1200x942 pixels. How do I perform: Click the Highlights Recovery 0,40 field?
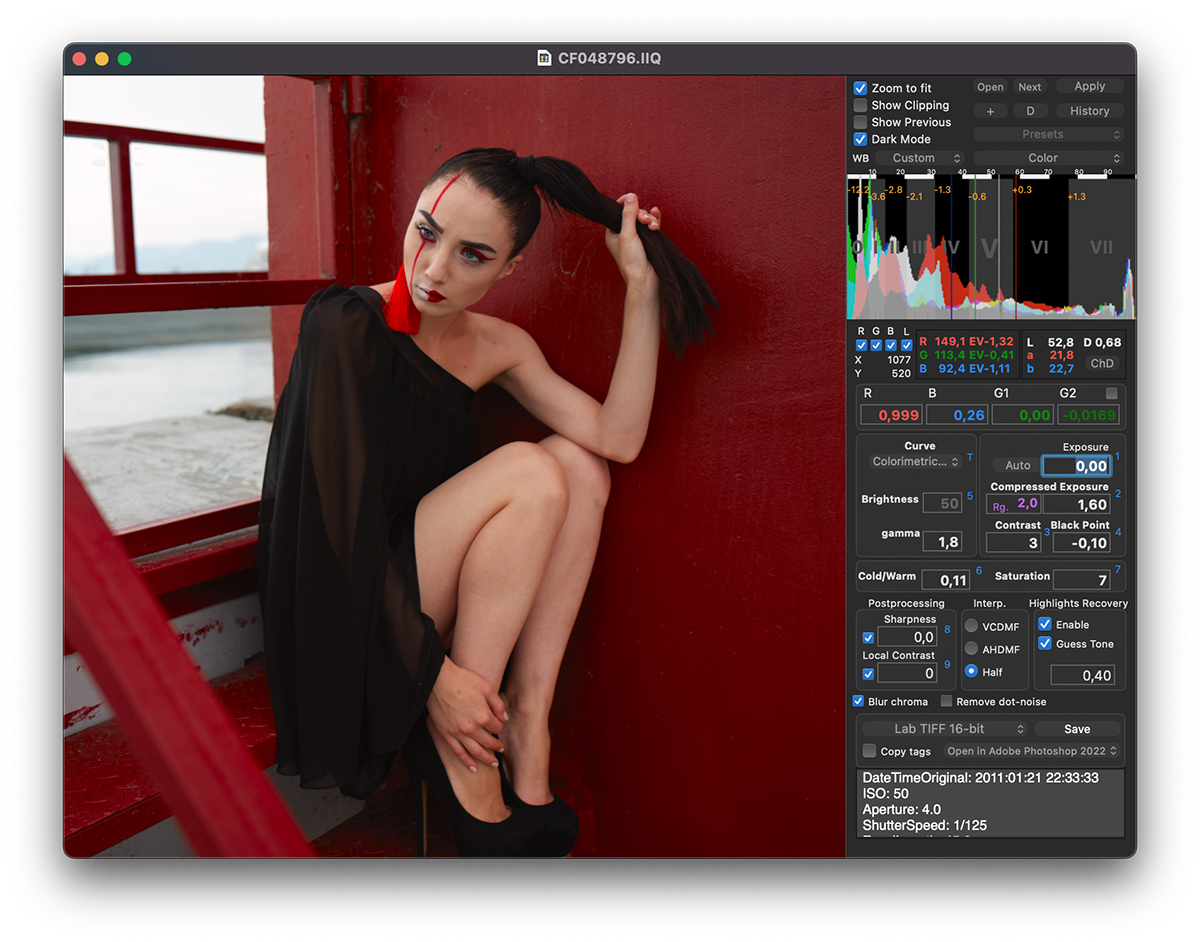click(x=1083, y=675)
